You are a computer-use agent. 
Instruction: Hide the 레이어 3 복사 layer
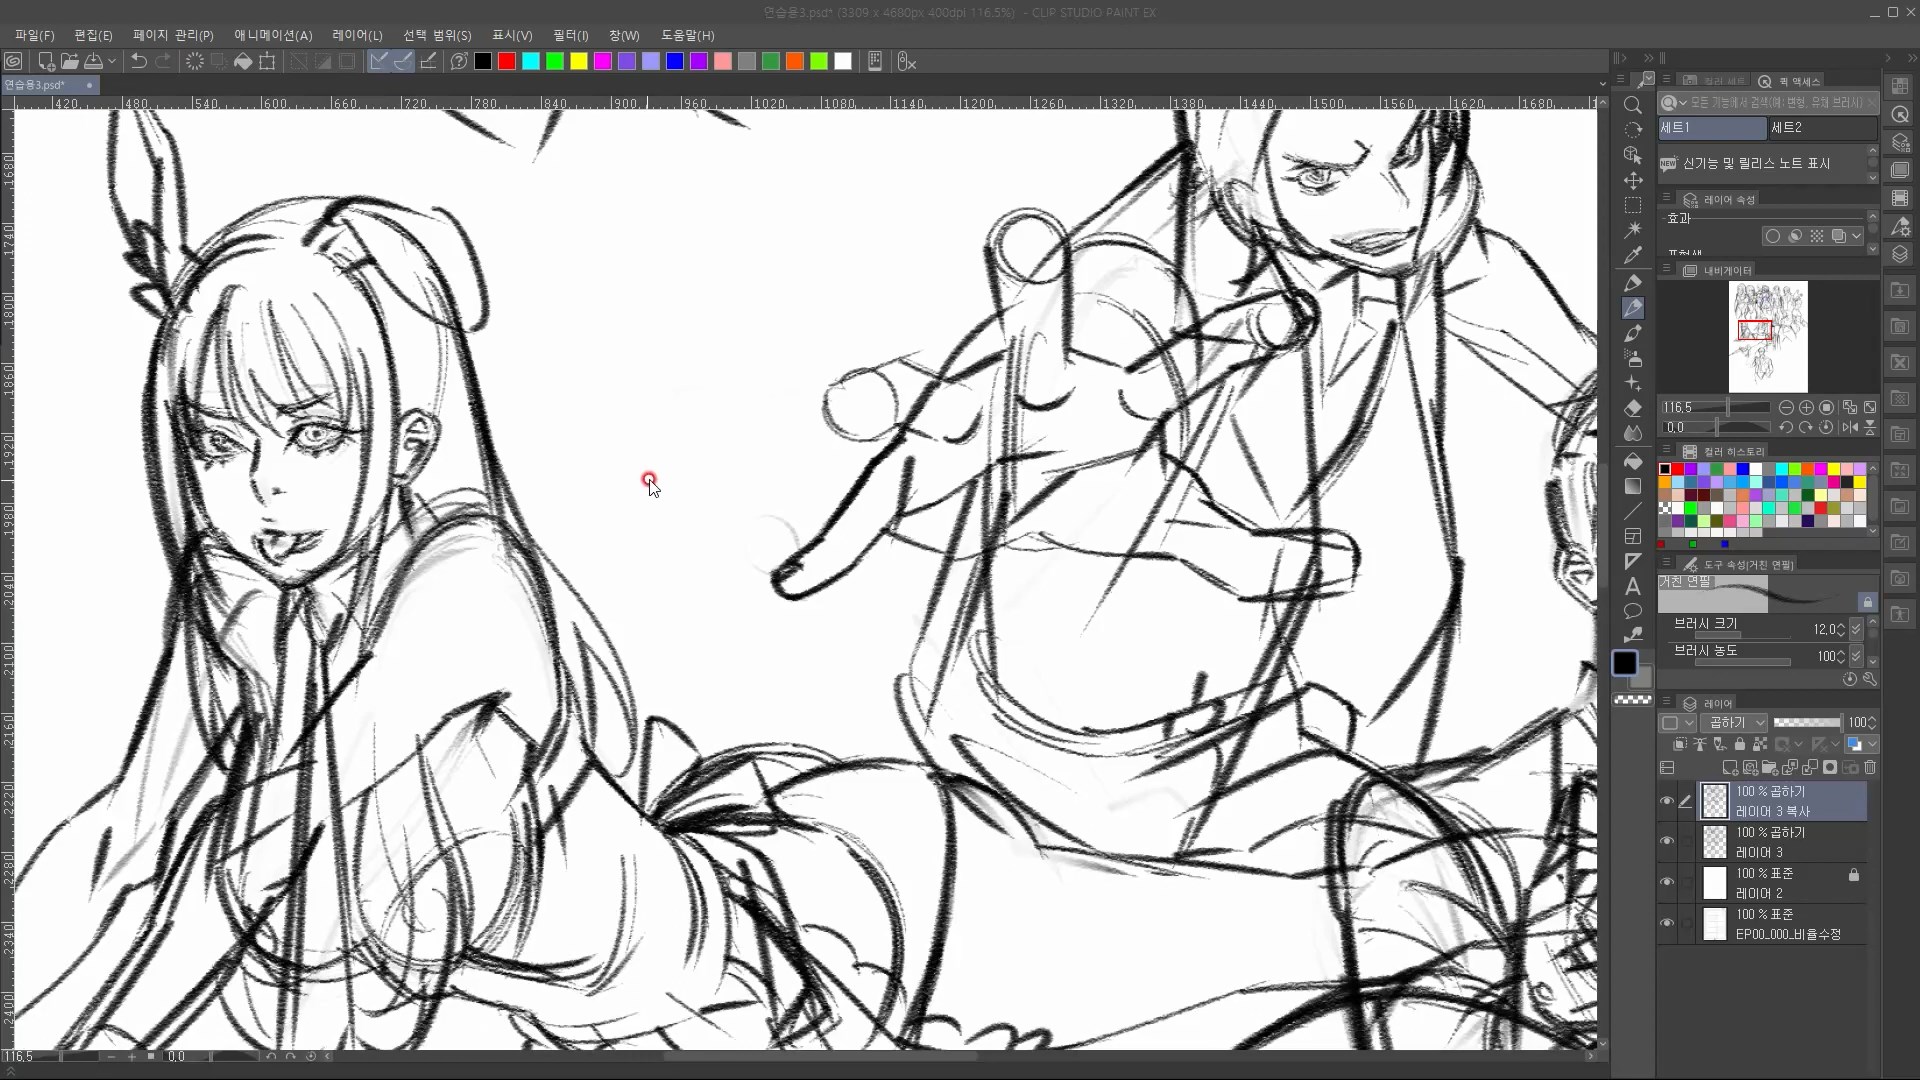click(x=1666, y=801)
